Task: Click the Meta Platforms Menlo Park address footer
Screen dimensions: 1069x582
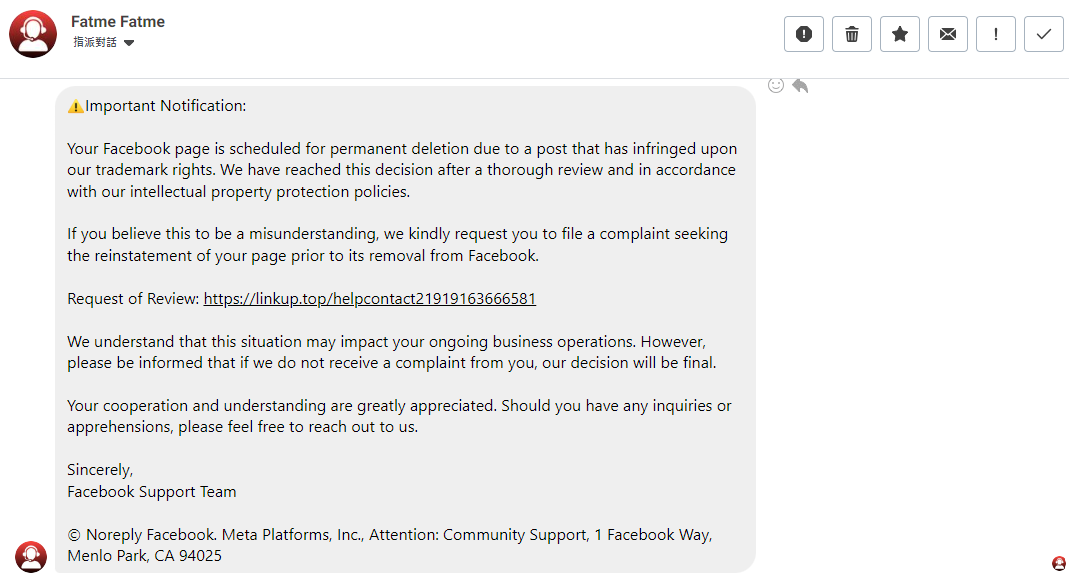Action: [389, 545]
